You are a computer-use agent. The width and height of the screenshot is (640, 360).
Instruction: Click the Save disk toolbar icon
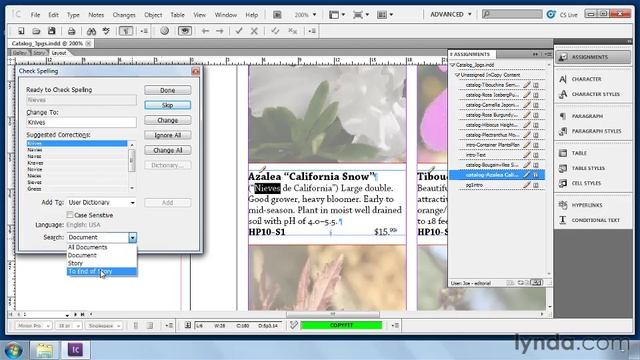click(51, 31)
